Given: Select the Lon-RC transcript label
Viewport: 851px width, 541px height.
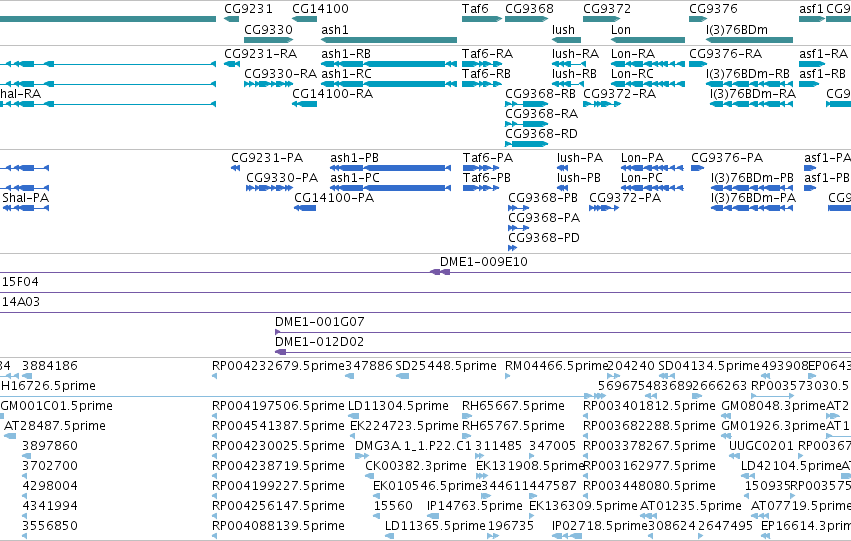Looking at the screenshot, I should tap(632, 74).
